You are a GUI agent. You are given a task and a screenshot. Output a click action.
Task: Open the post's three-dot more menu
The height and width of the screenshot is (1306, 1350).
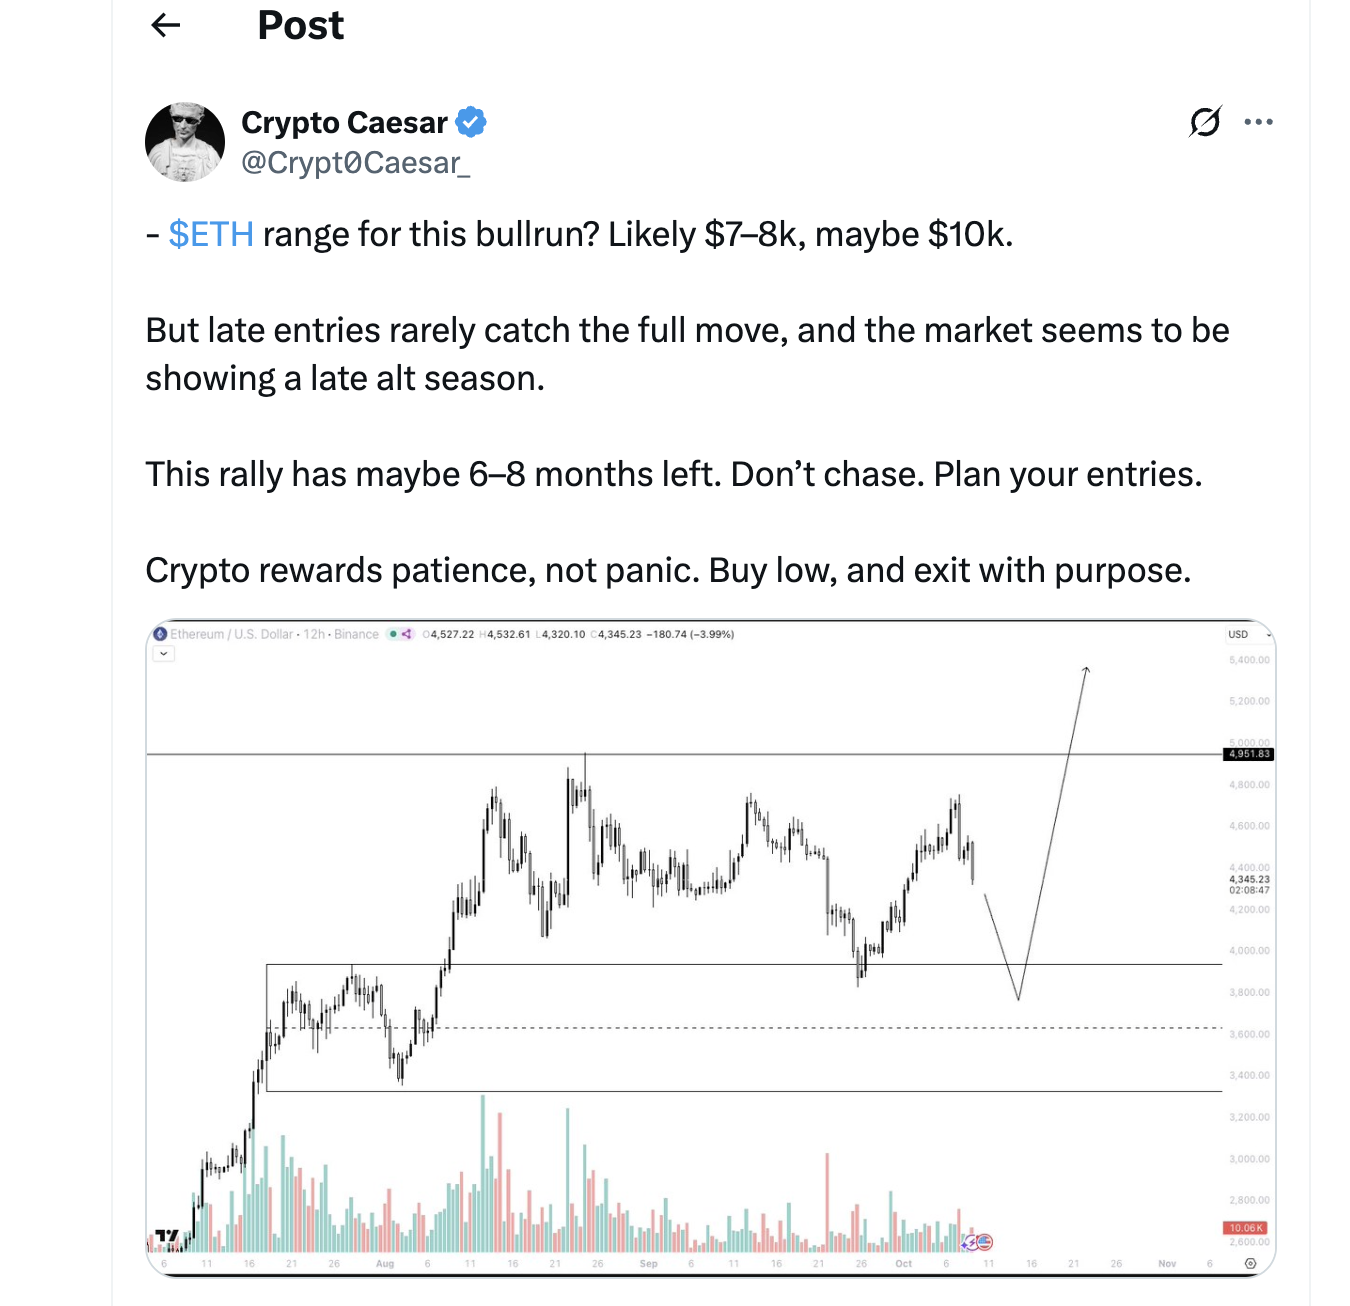coord(1258,122)
